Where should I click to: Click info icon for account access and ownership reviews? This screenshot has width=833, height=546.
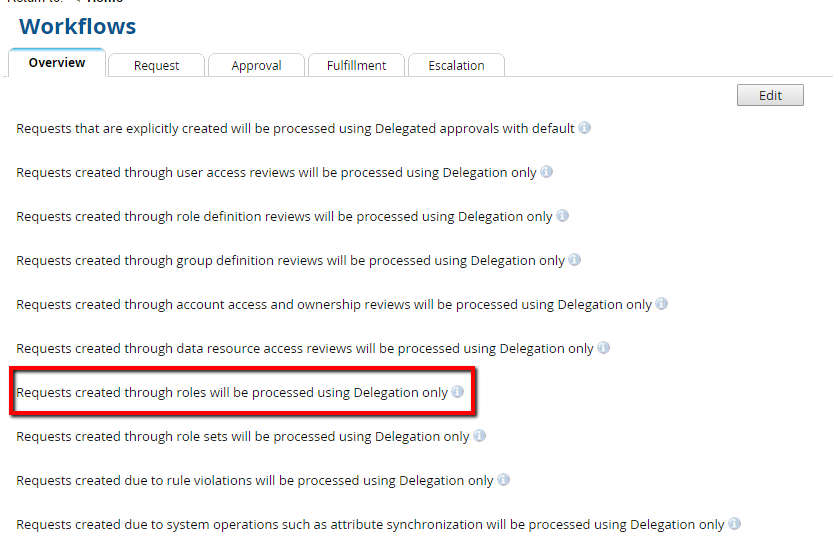(662, 304)
